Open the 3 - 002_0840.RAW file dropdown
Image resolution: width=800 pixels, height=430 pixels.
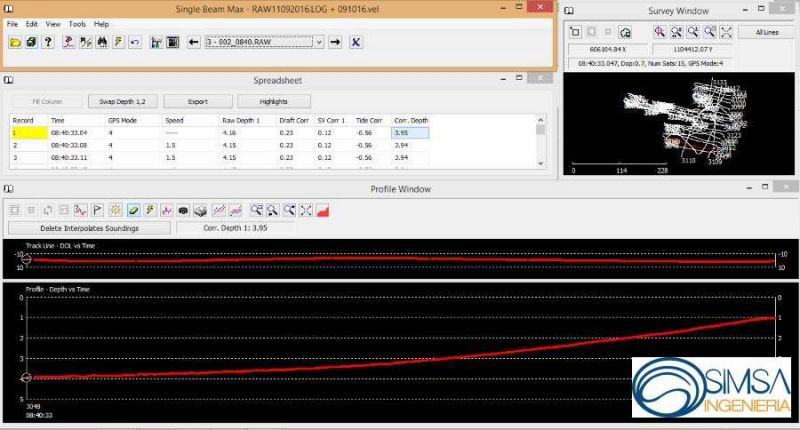(319, 42)
